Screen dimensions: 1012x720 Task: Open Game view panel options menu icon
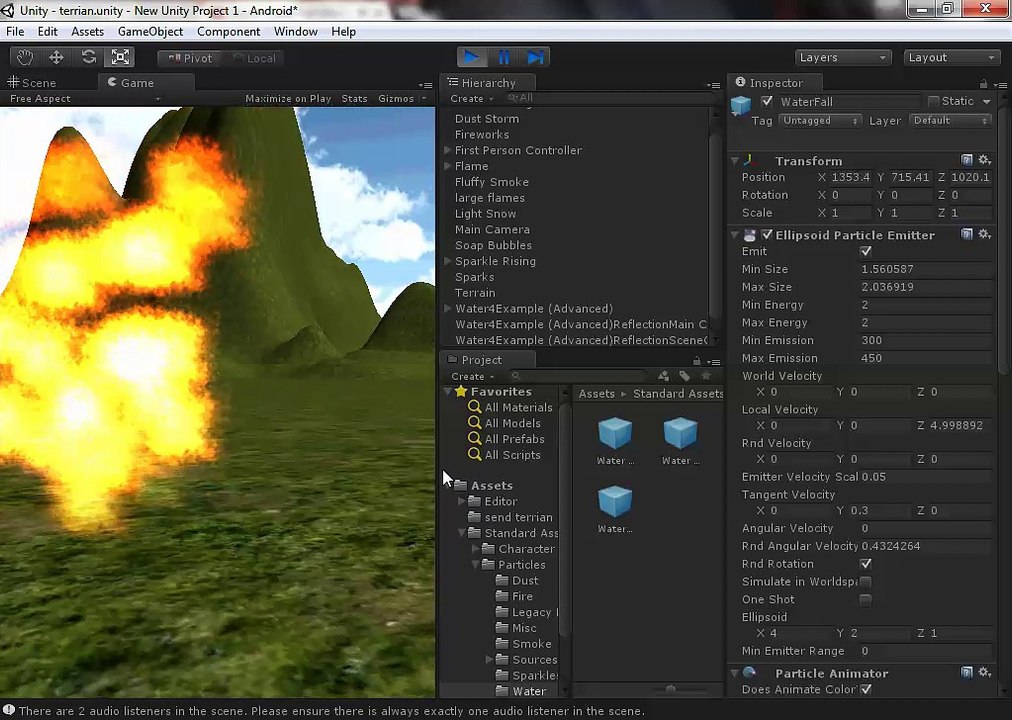pos(425,85)
